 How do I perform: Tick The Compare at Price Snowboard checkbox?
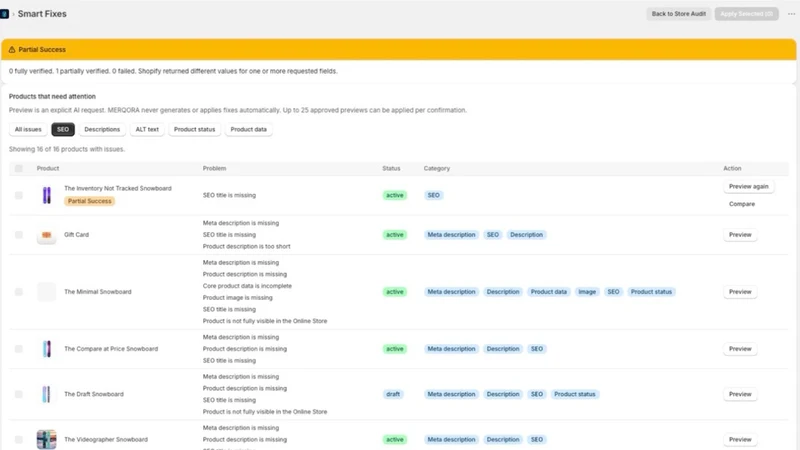coord(19,349)
